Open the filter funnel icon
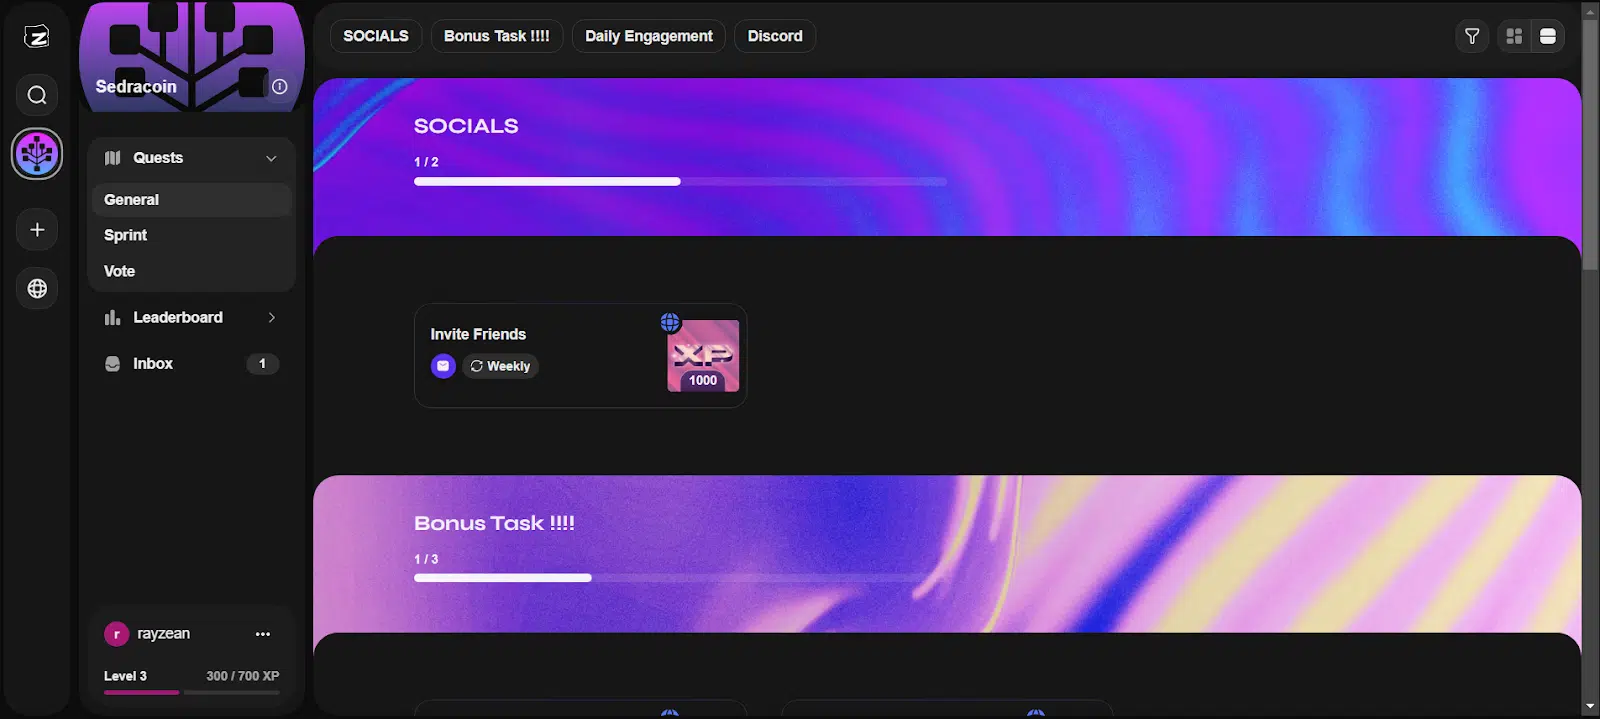This screenshot has height=719, width=1600. pos(1472,36)
